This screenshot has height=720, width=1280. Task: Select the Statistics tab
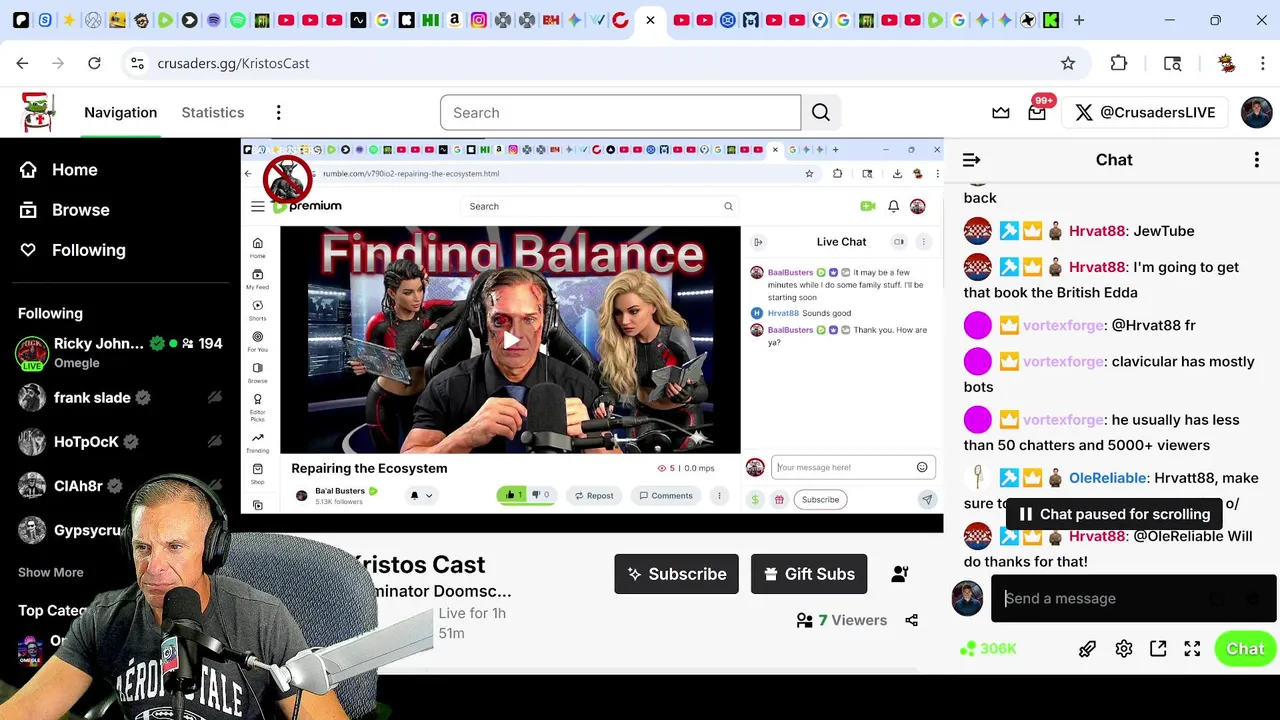(x=213, y=113)
